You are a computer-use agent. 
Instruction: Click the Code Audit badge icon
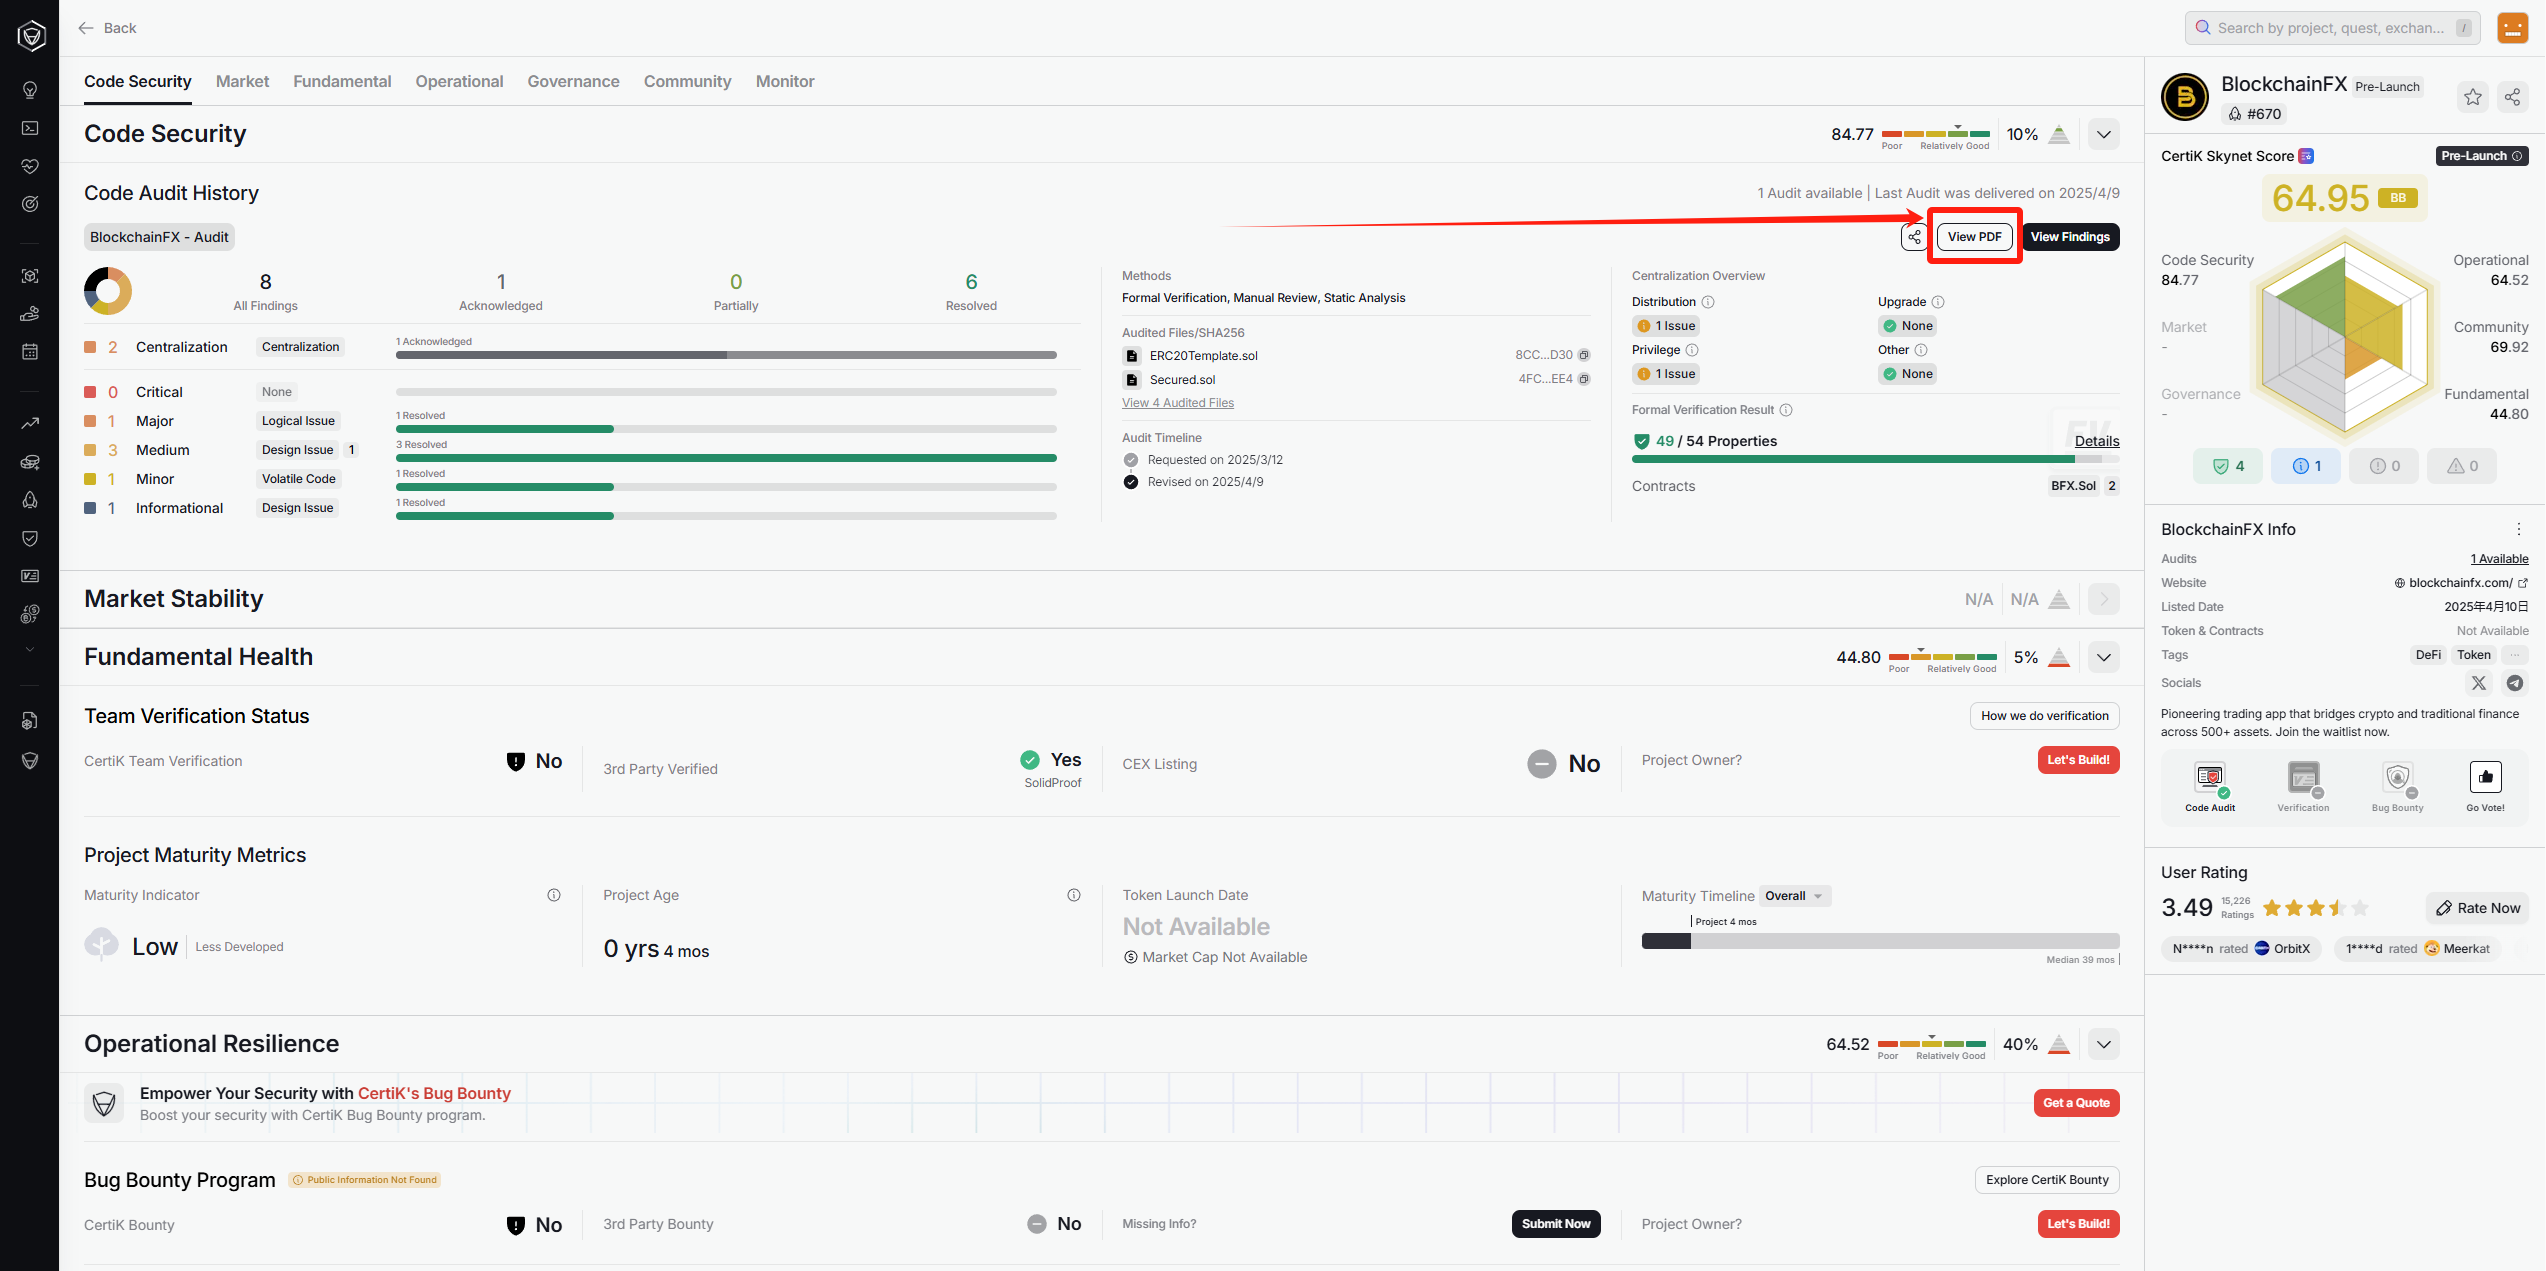click(x=2210, y=778)
